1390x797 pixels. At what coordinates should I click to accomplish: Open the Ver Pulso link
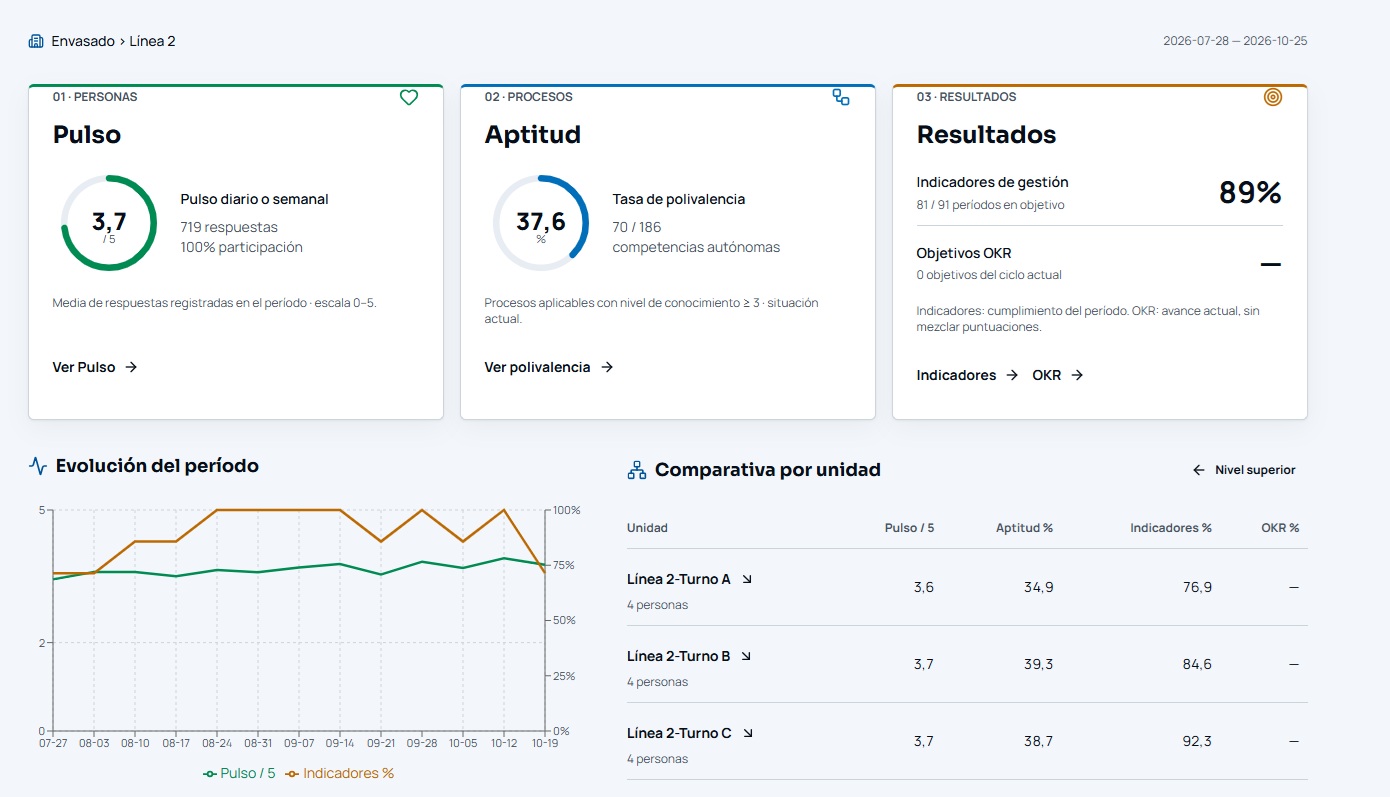95,367
